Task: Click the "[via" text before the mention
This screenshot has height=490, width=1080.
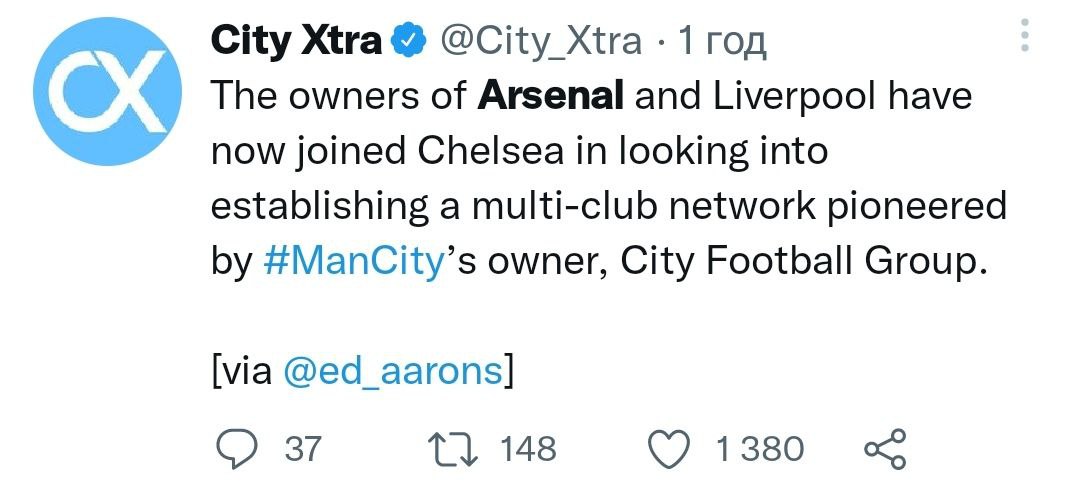Action: pos(241,370)
